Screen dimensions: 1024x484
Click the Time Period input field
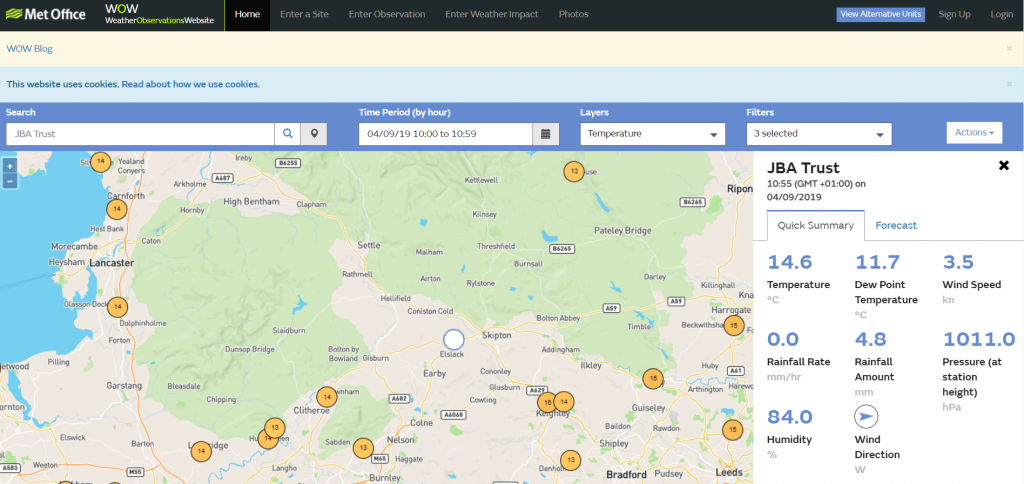[x=445, y=134]
